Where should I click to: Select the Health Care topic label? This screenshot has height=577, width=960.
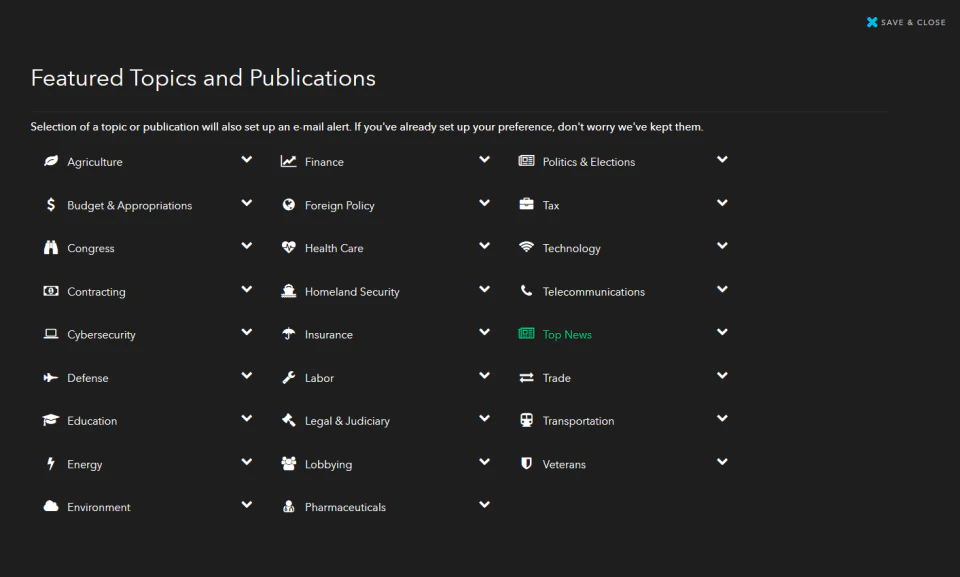tap(334, 248)
